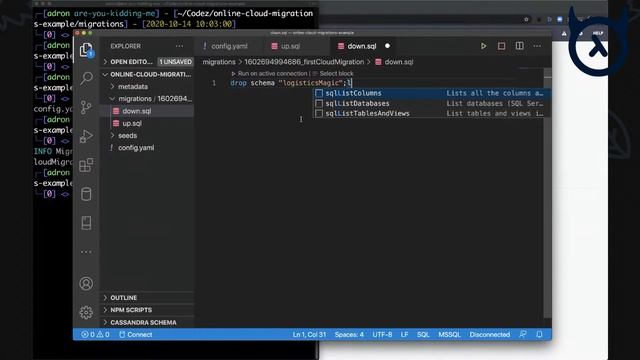Collapse the ONLINE-CLOUD-MIGRATI... folder section
The image size is (640, 360).
click(147, 74)
